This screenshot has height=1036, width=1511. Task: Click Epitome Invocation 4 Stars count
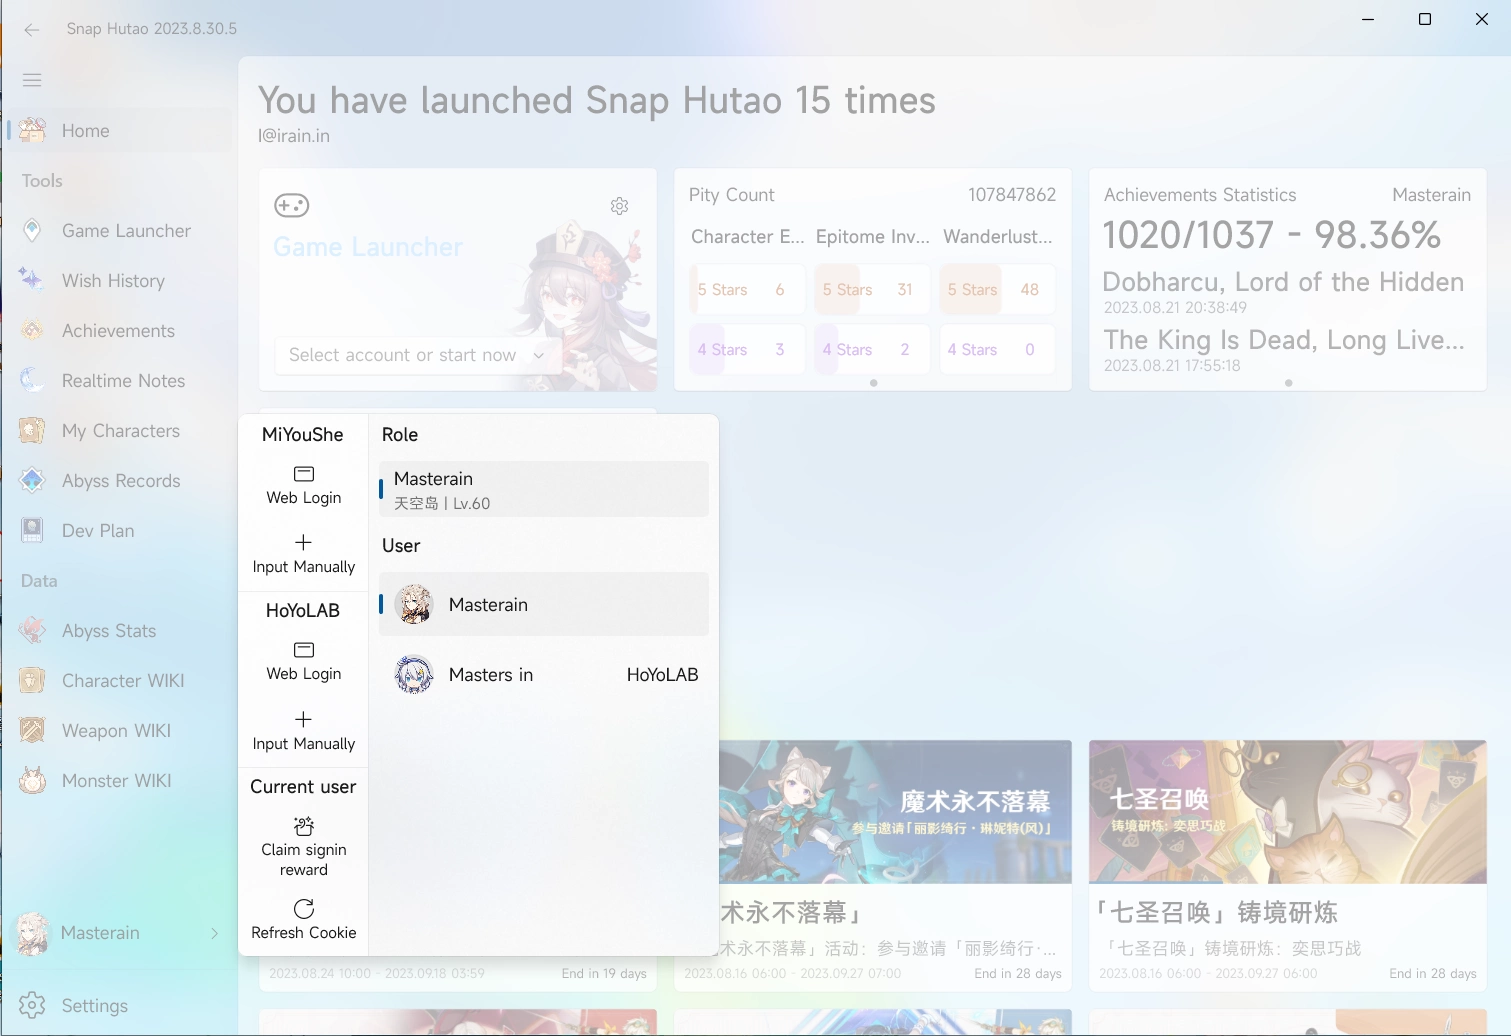905,350
